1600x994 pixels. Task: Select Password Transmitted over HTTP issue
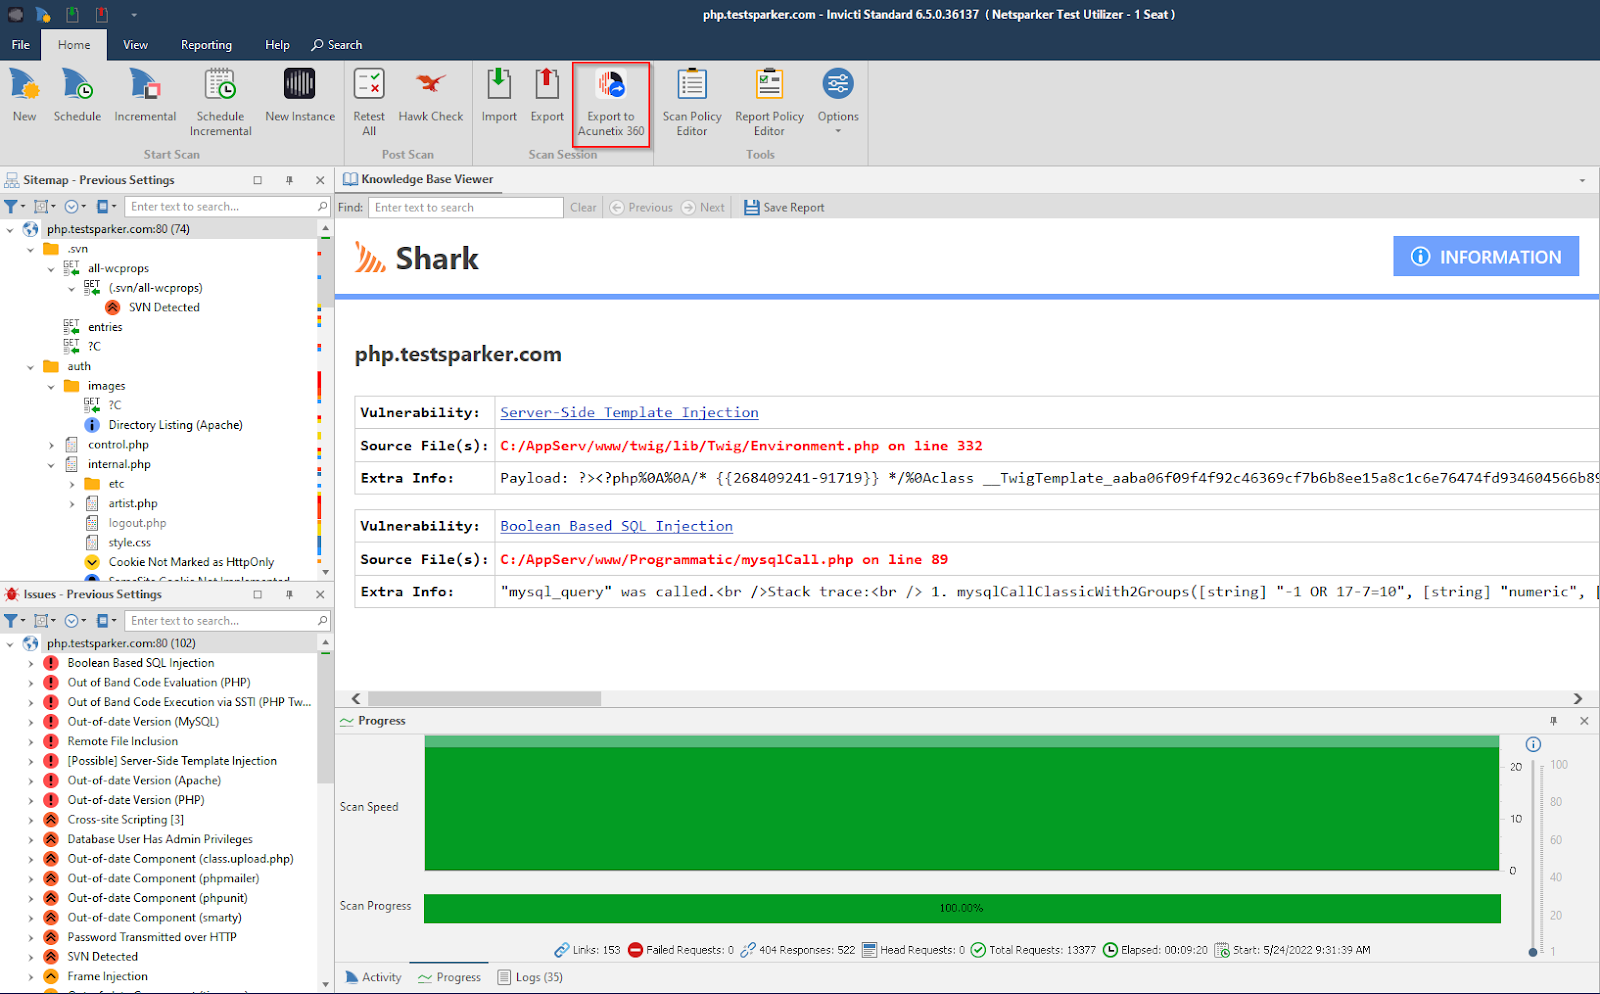tap(152, 937)
